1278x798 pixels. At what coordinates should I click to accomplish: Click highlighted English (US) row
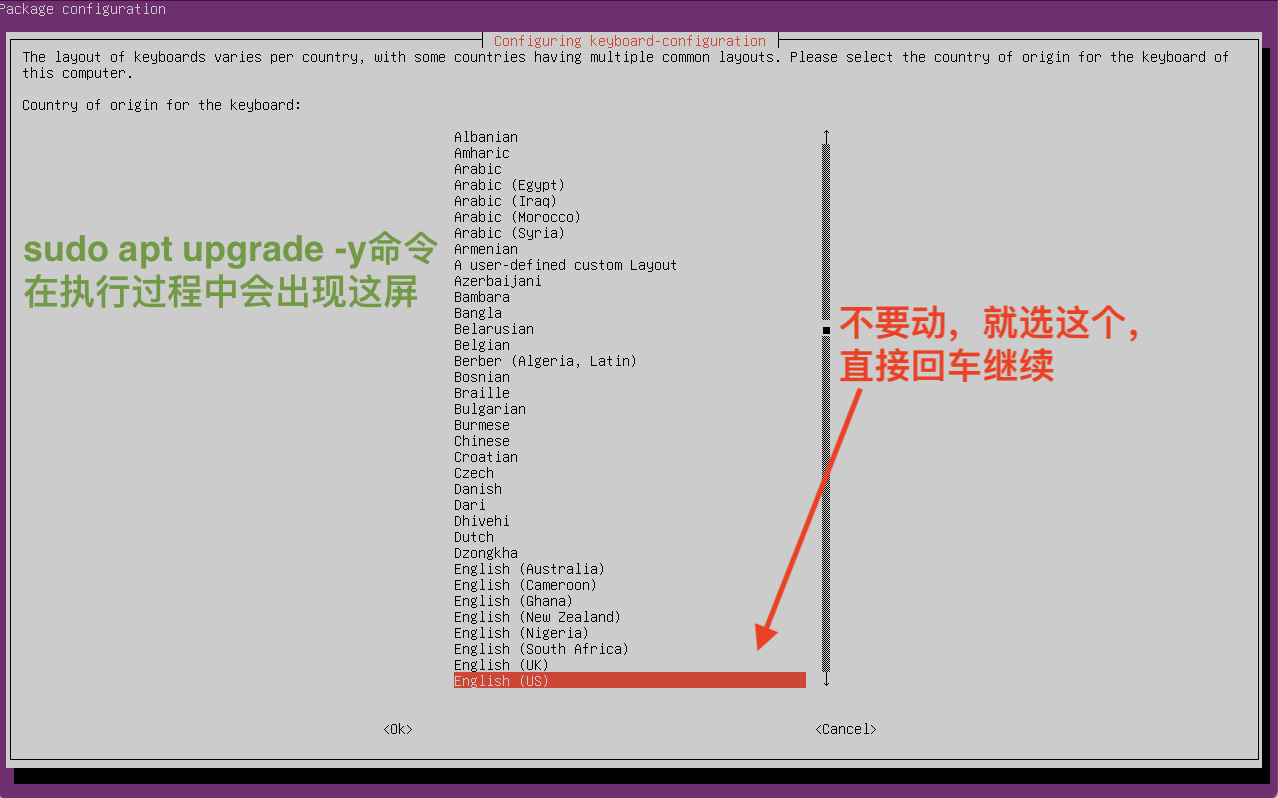coord(630,681)
